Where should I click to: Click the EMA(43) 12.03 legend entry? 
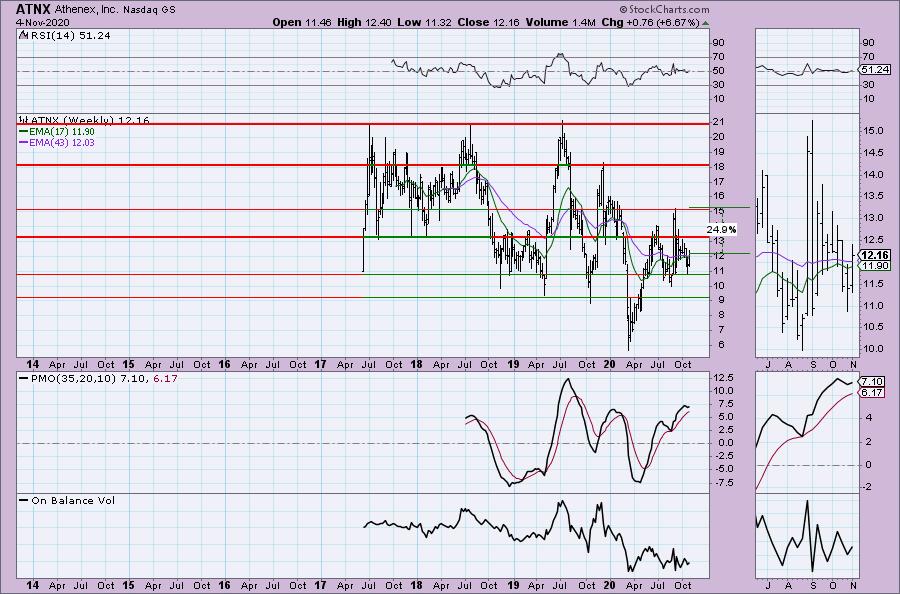pos(62,142)
